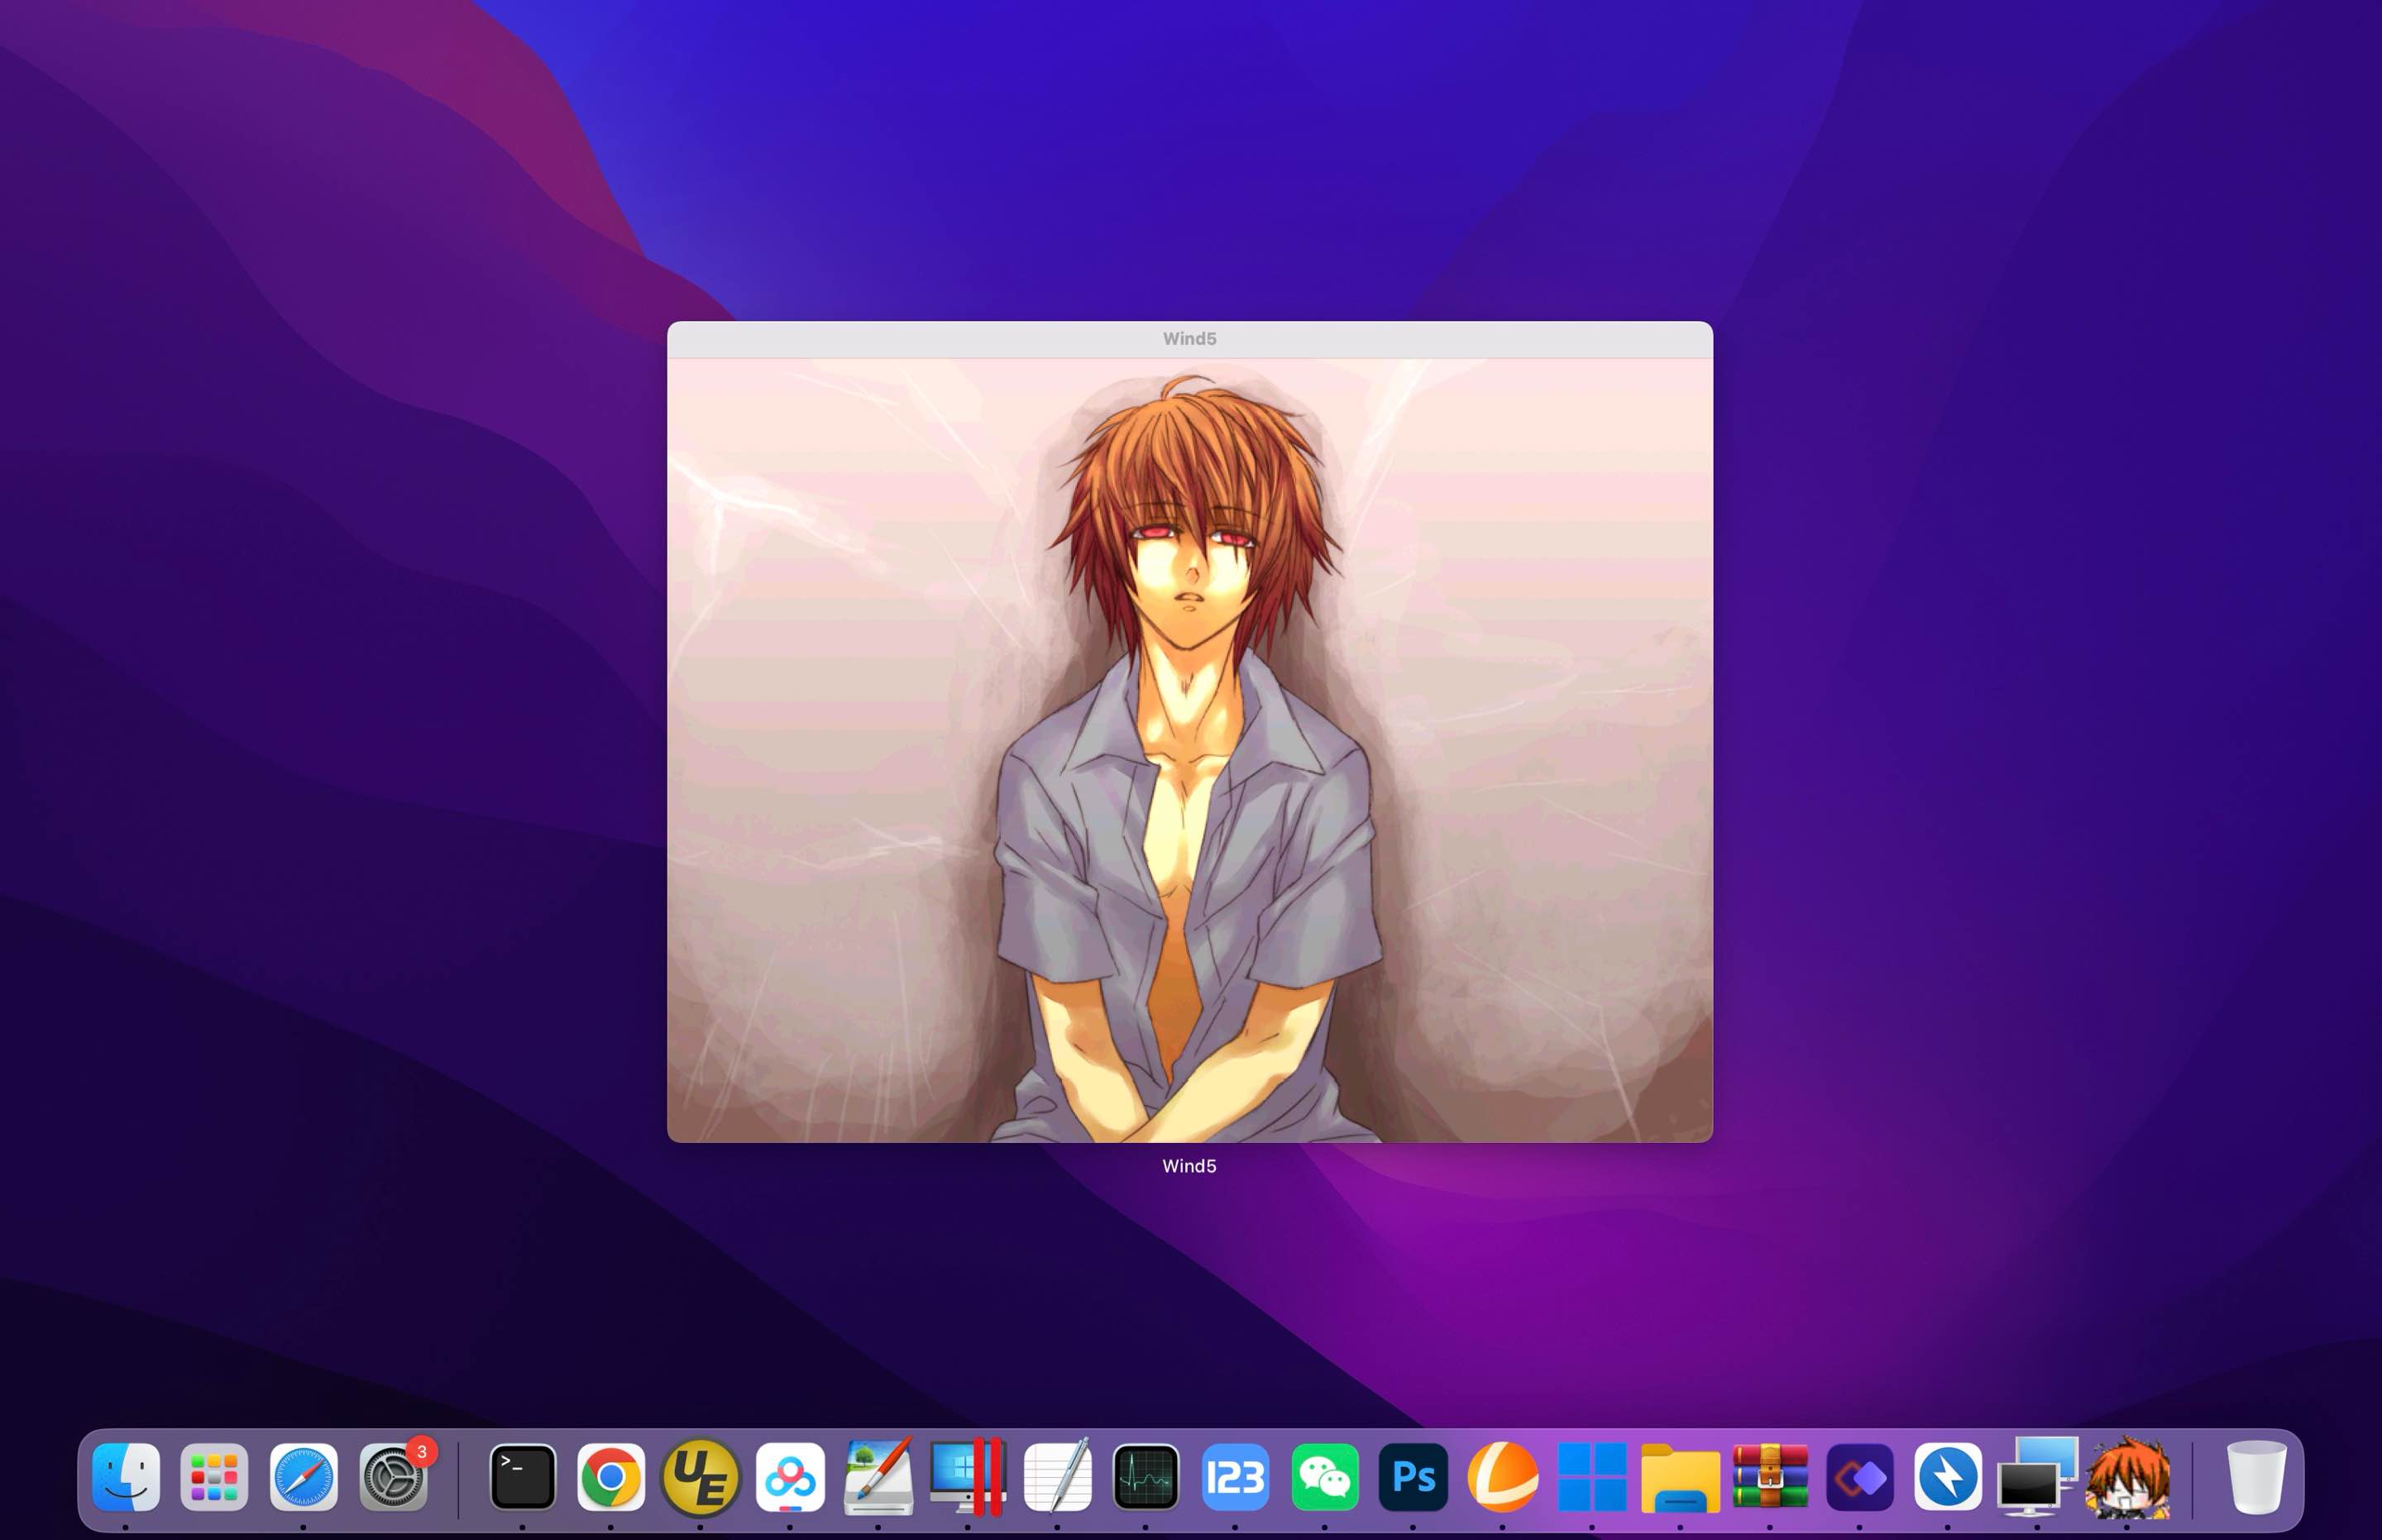
Task: Open the Trash in the Dock
Action: point(2256,1477)
